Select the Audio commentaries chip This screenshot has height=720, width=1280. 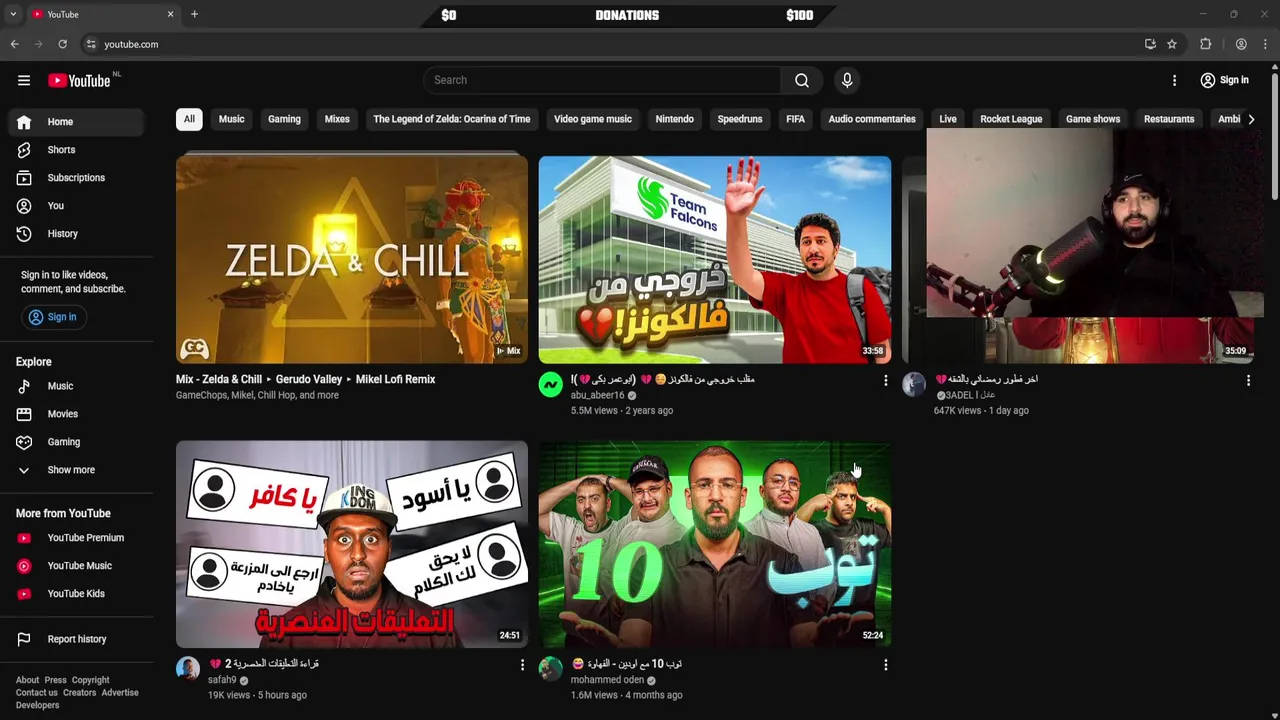(872, 119)
